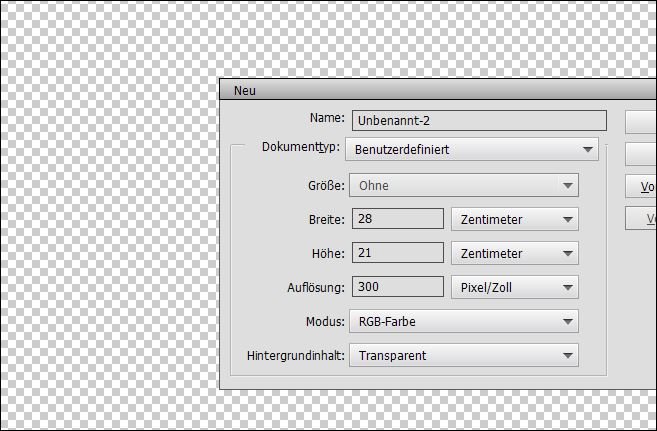Click the cut-off button beside the Breite row

[642, 219]
